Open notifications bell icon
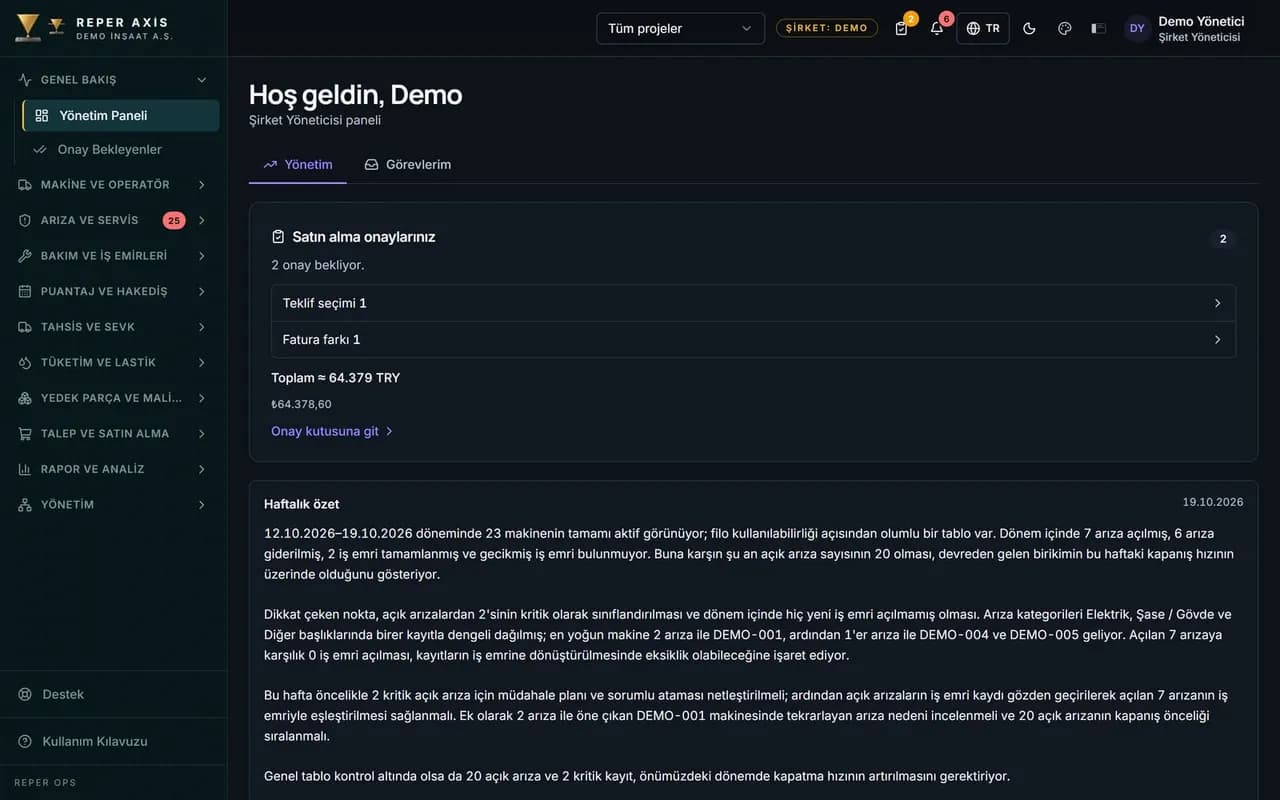The height and width of the screenshot is (800, 1280). 937,28
